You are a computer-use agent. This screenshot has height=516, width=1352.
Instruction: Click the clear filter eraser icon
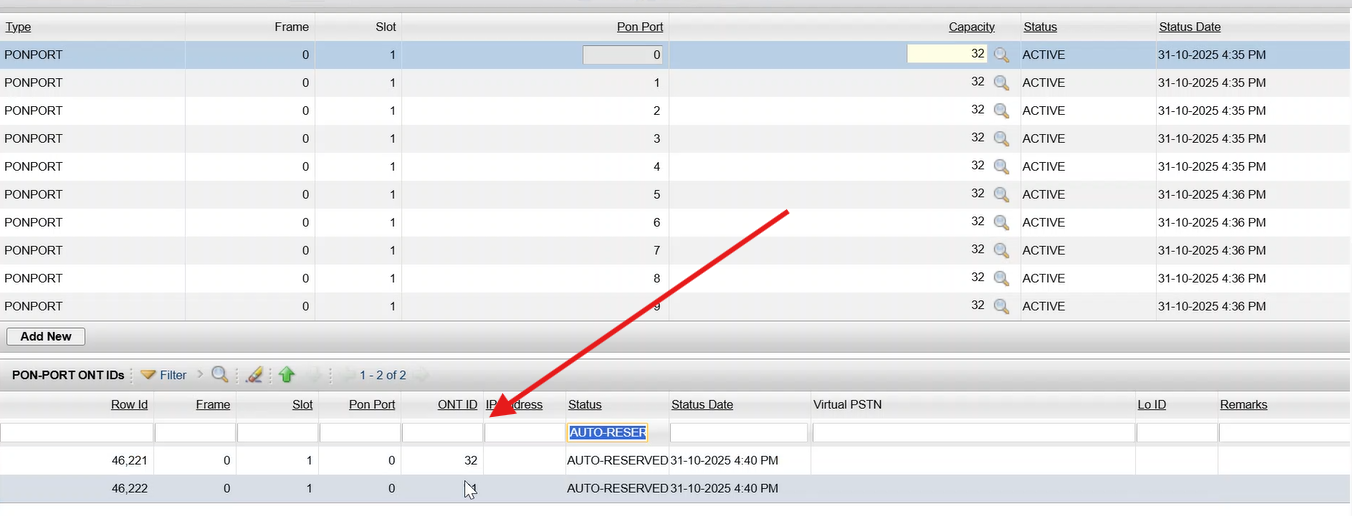click(254, 375)
